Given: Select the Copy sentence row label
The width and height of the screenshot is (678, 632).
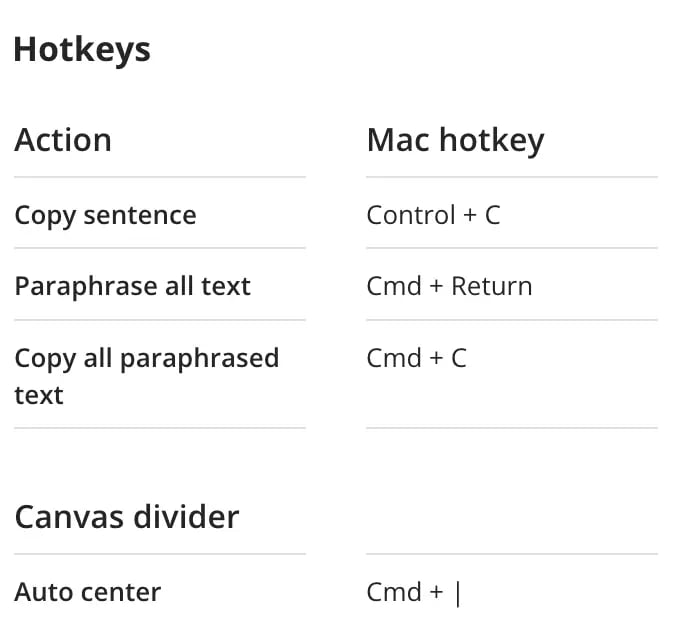Looking at the screenshot, I should point(105,215).
